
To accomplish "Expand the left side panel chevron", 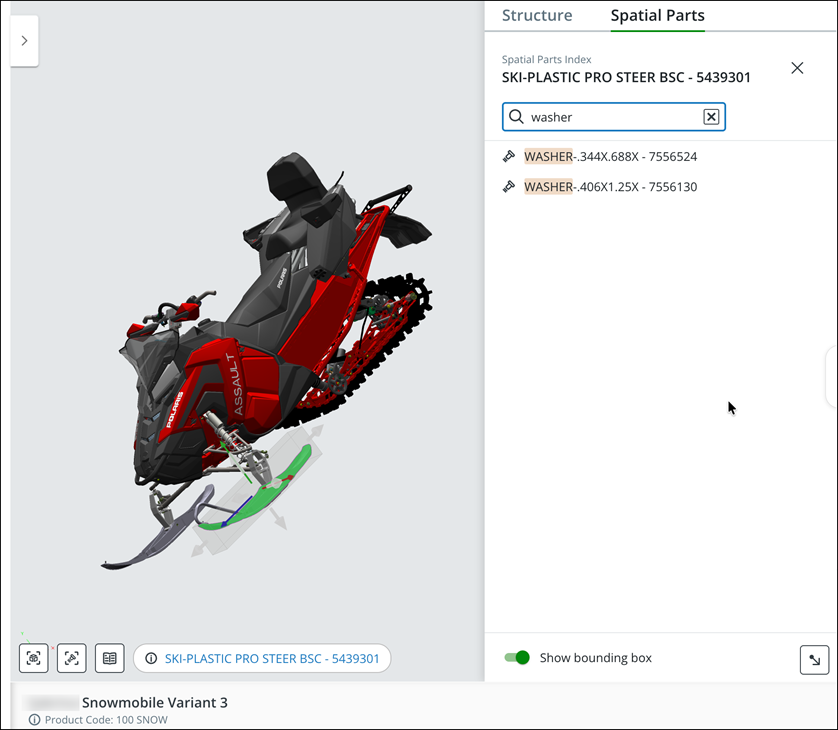I will pyautogui.click(x=24, y=41).
